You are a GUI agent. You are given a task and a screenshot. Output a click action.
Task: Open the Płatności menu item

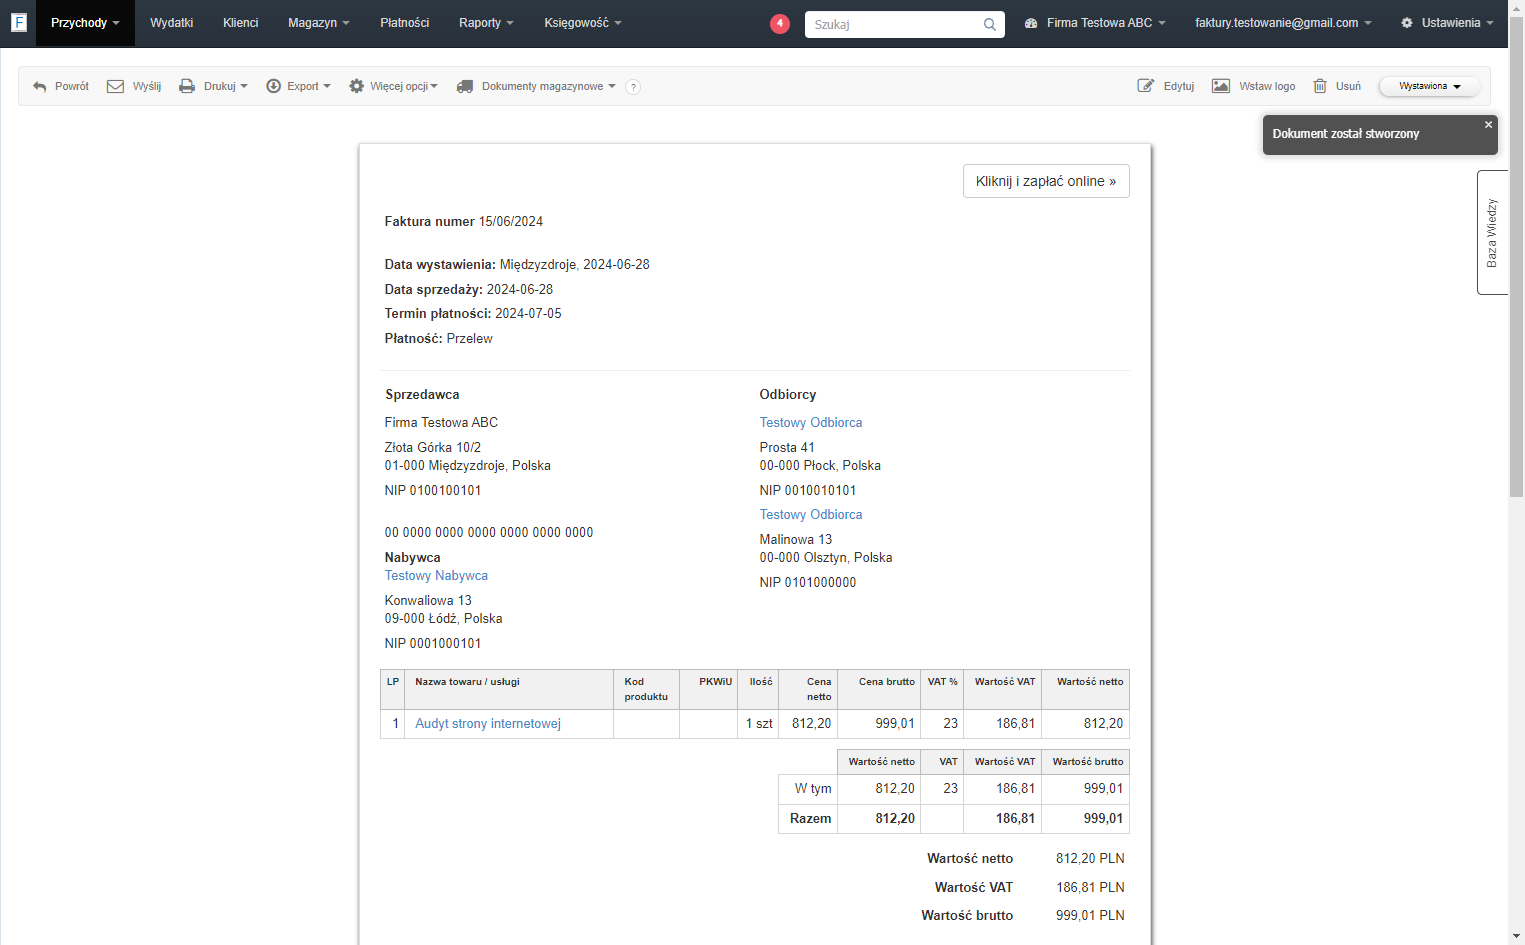[x=404, y=23]
